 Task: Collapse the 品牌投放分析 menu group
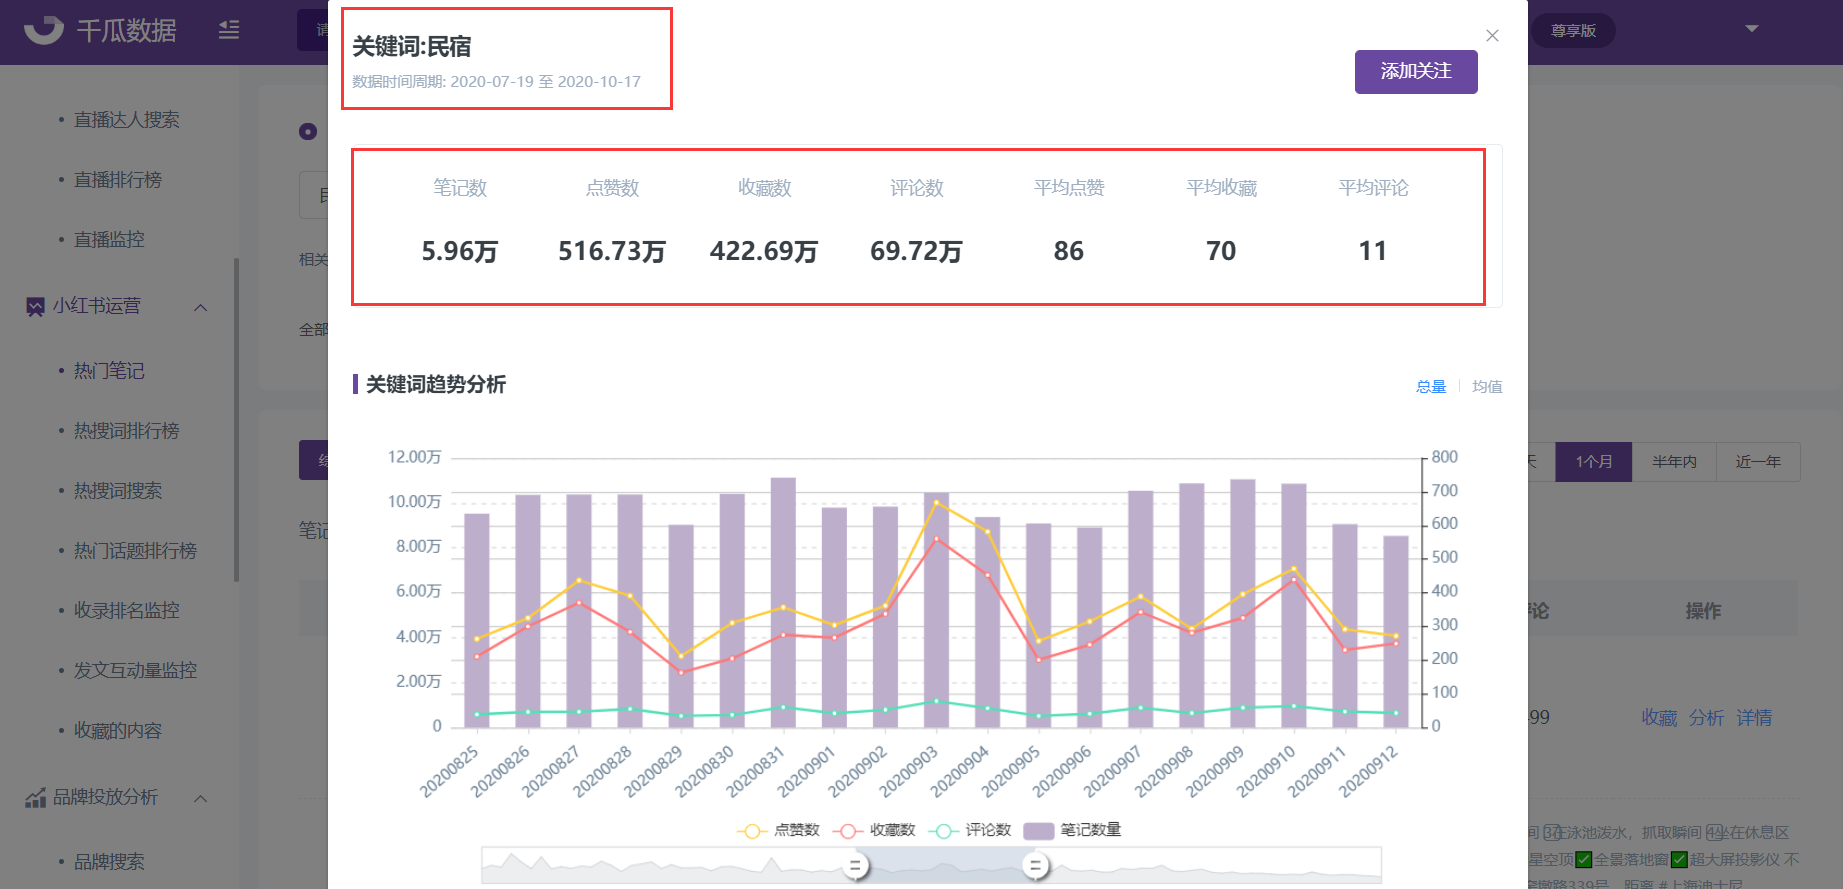point(200,798)
